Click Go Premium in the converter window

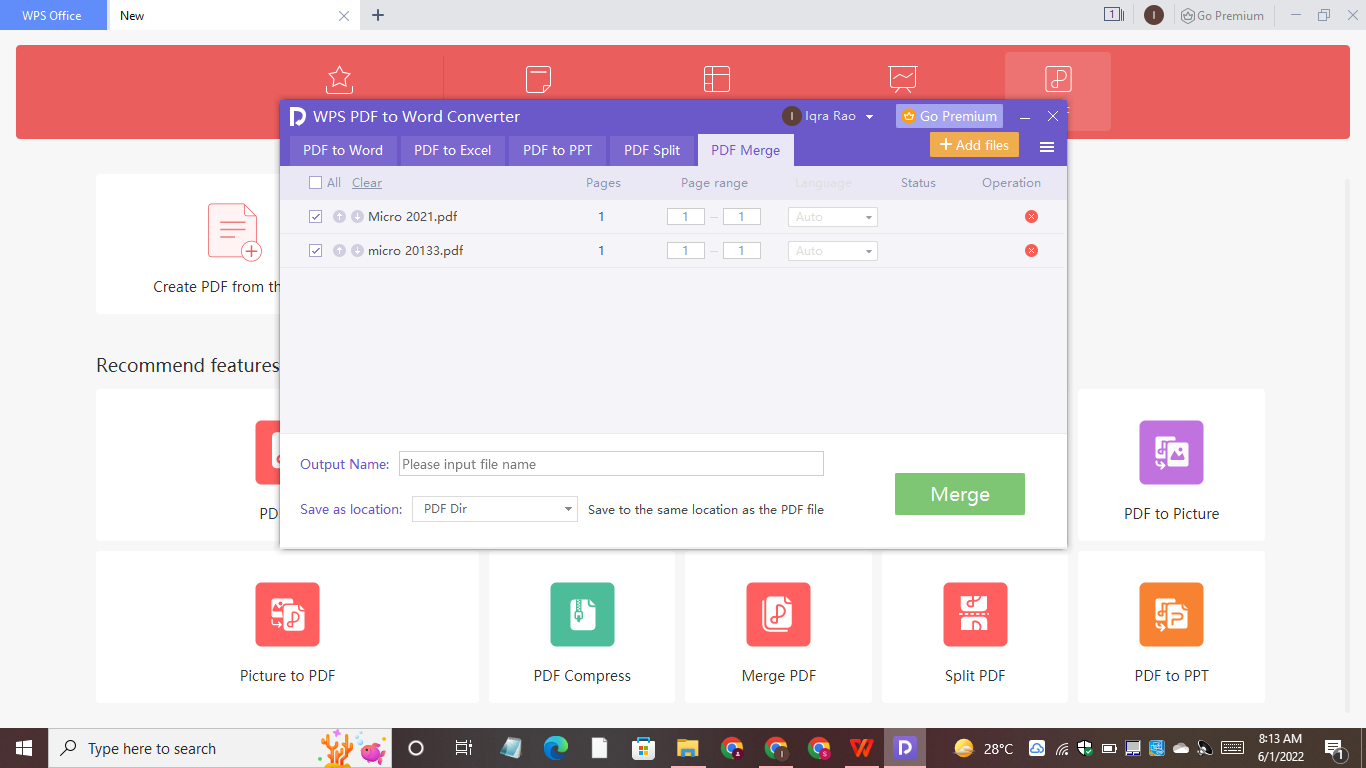tap(949, 116)
